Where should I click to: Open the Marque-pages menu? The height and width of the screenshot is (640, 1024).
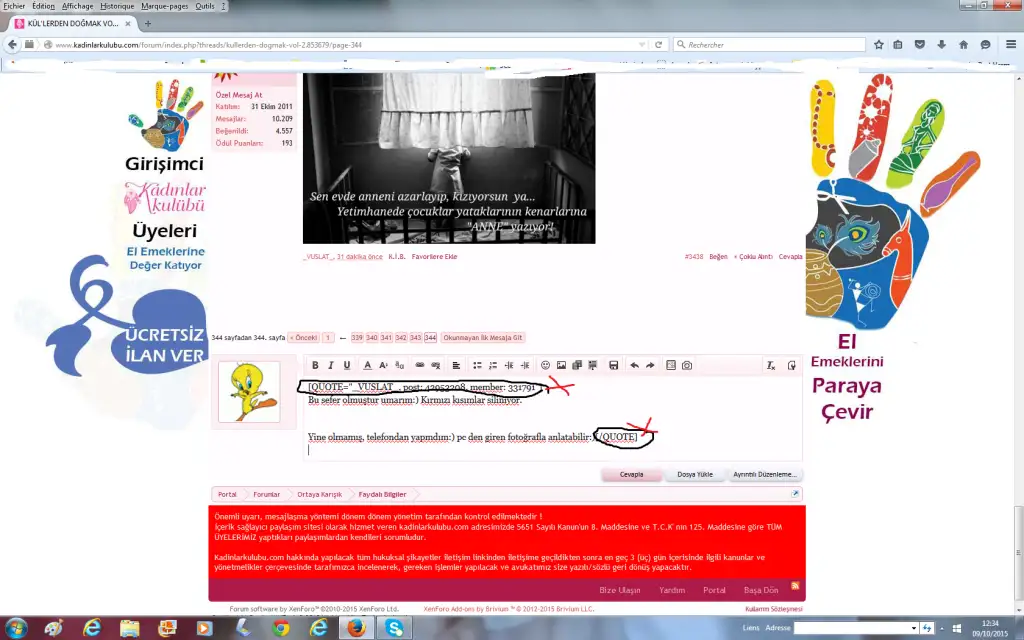click(x=164, y=6)
